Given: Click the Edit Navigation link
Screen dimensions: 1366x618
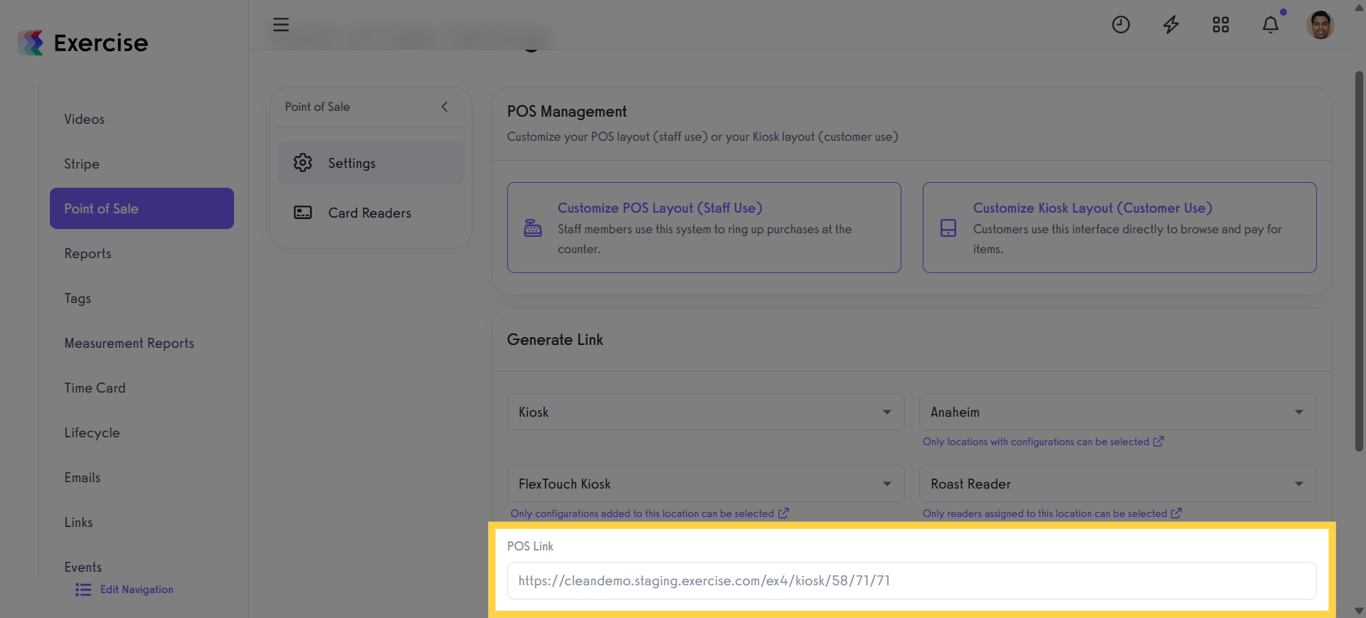Looking at the screenshot, I should pyautogui.click(x=136, y=590).
